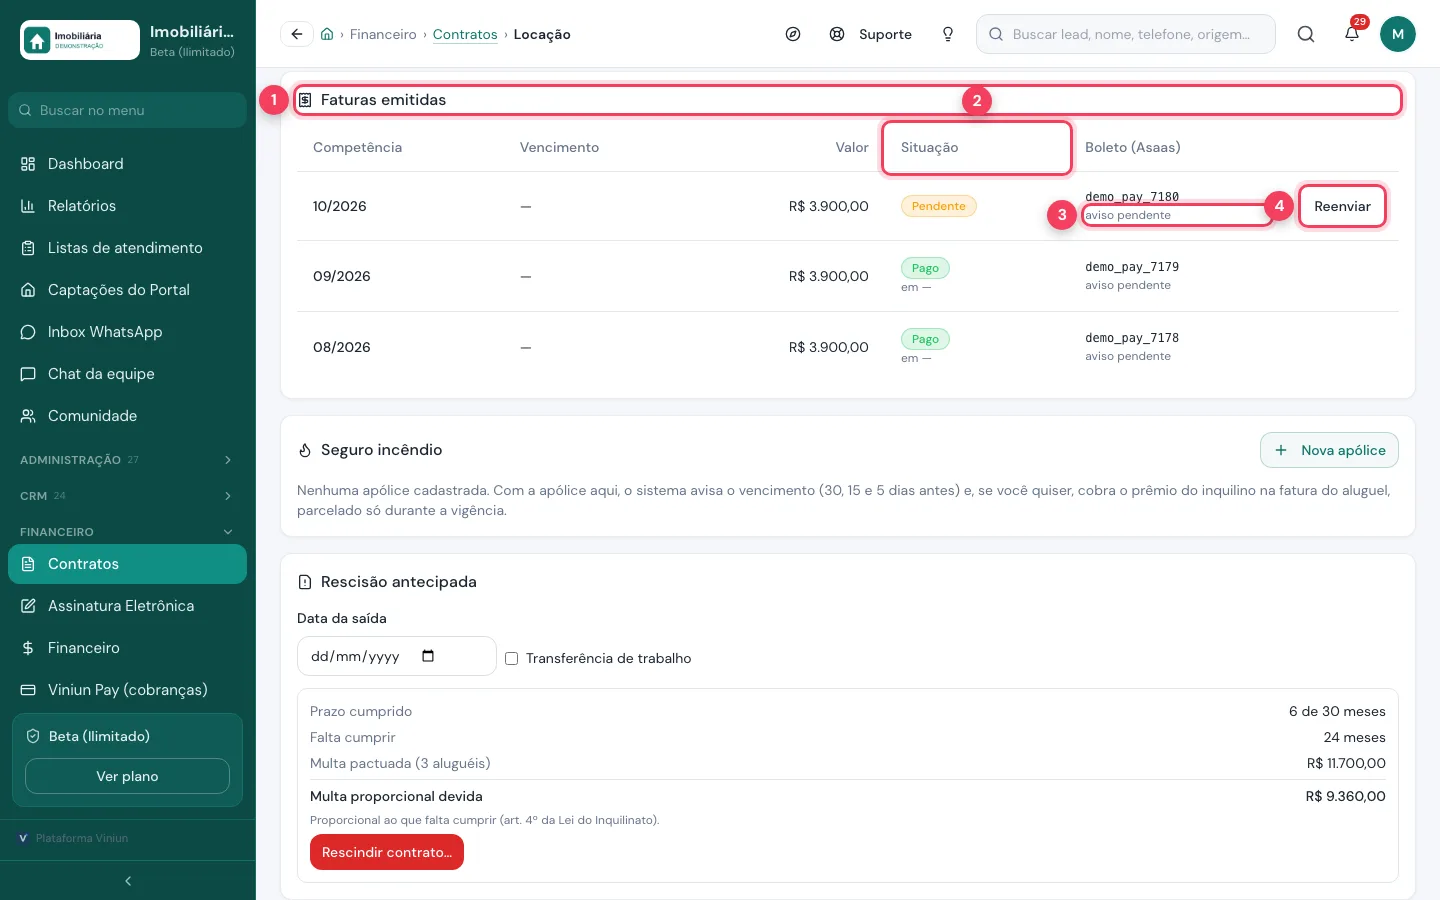Go to Listas de atendimento
The height and width of the screenshot is (900, 1440).
coord(127,248)
